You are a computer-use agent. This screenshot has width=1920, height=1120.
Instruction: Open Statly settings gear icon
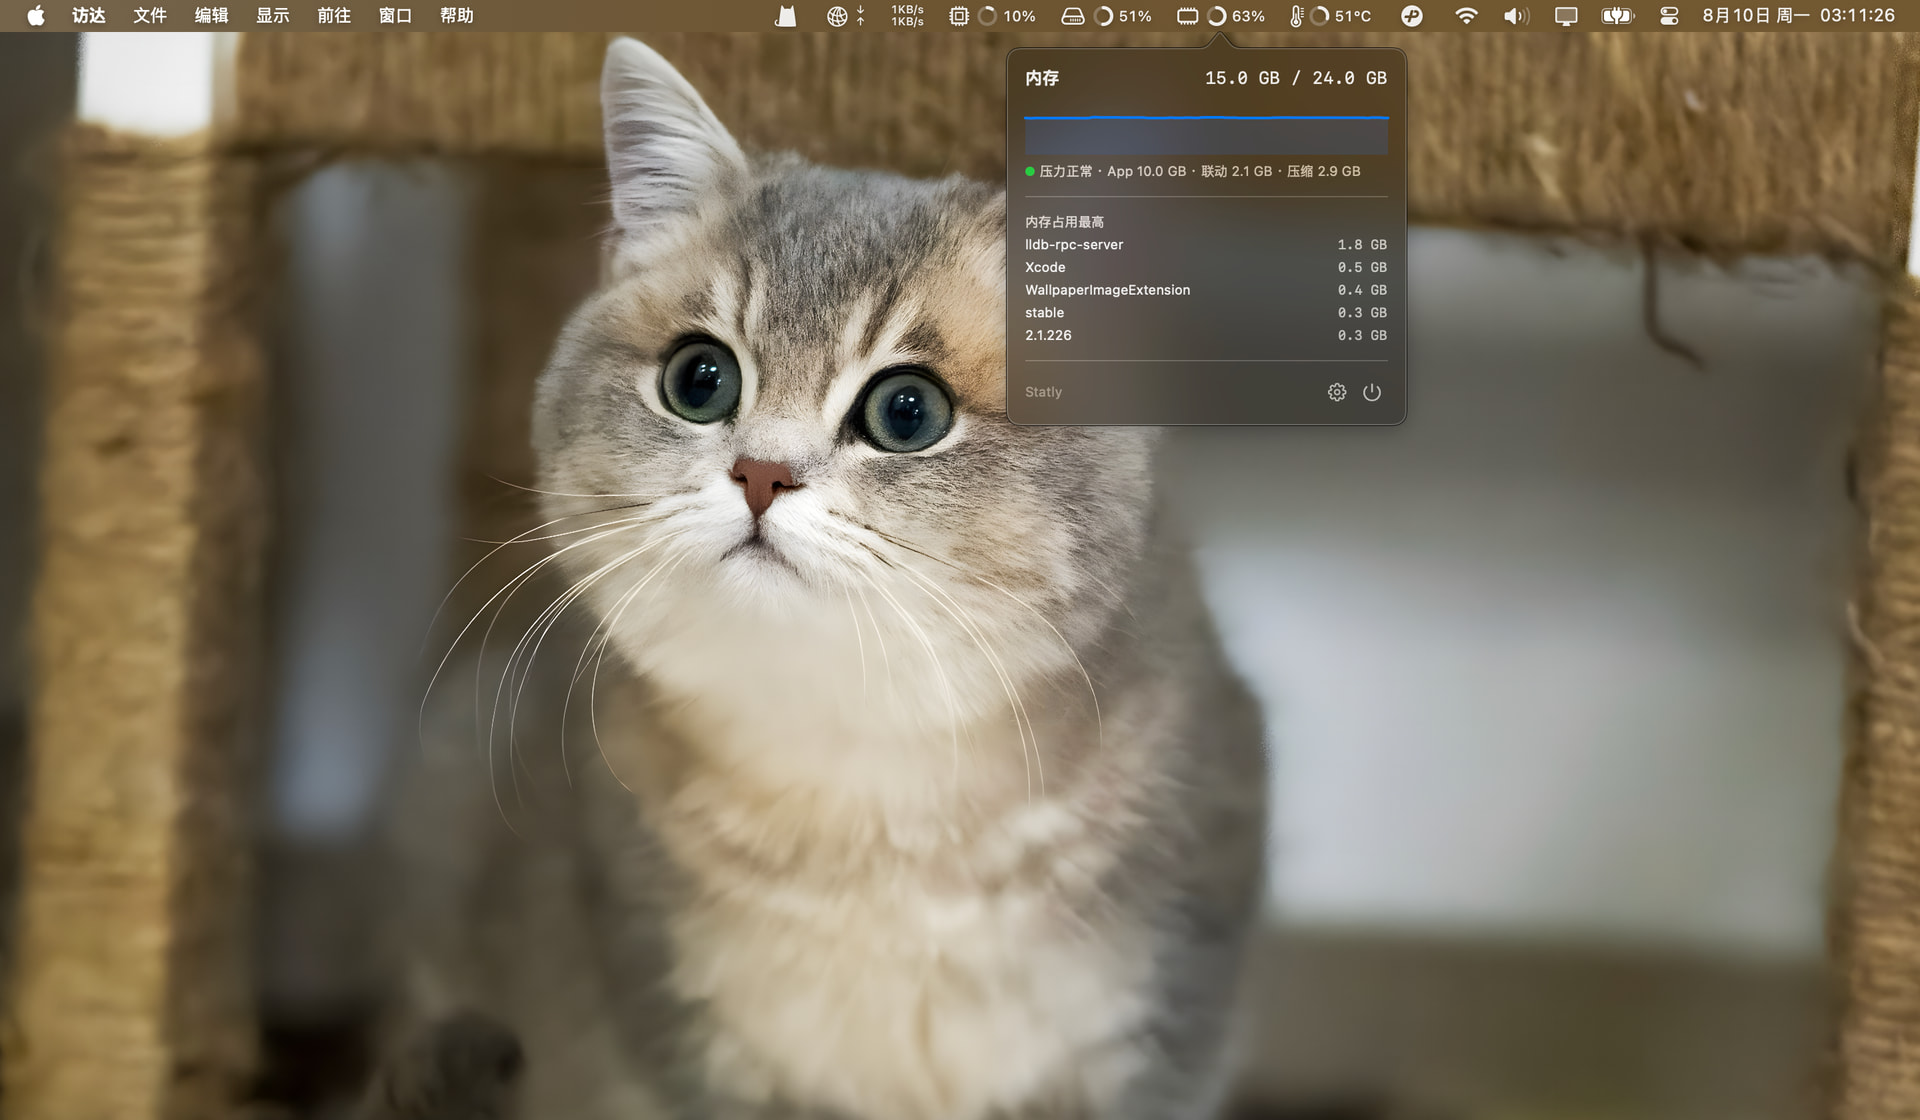coord(1337,392)
